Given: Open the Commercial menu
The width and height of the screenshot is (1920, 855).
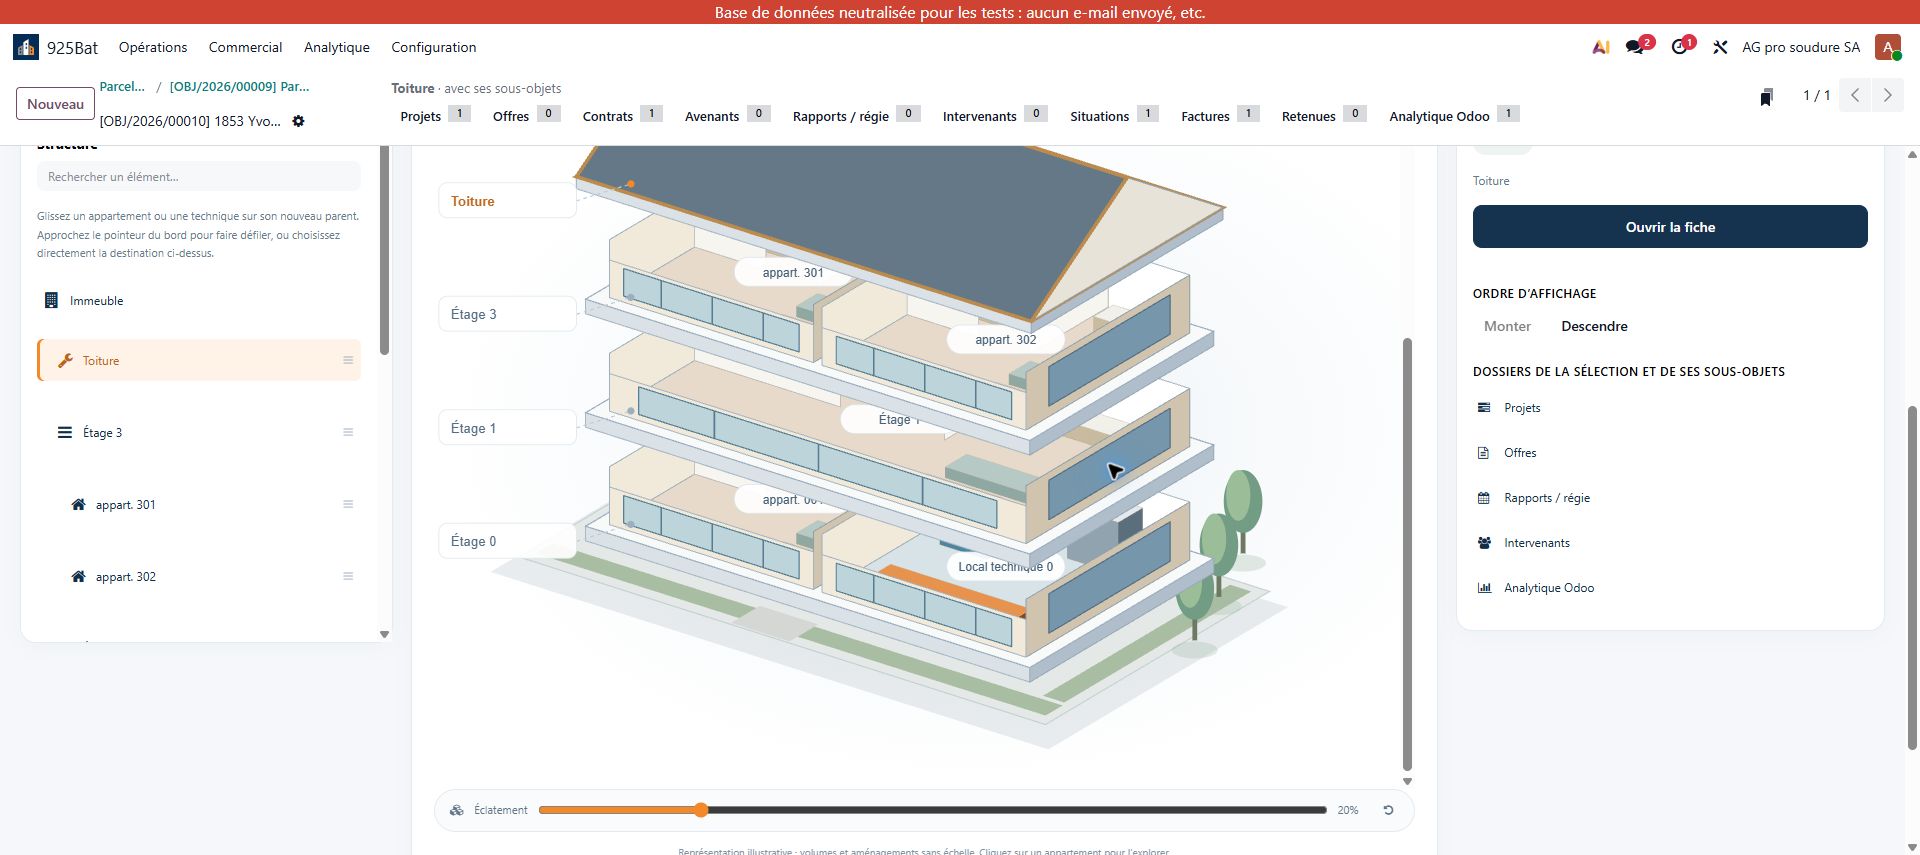Looking at the screenshot, I should pyautogui.click(x=245, y=47).
